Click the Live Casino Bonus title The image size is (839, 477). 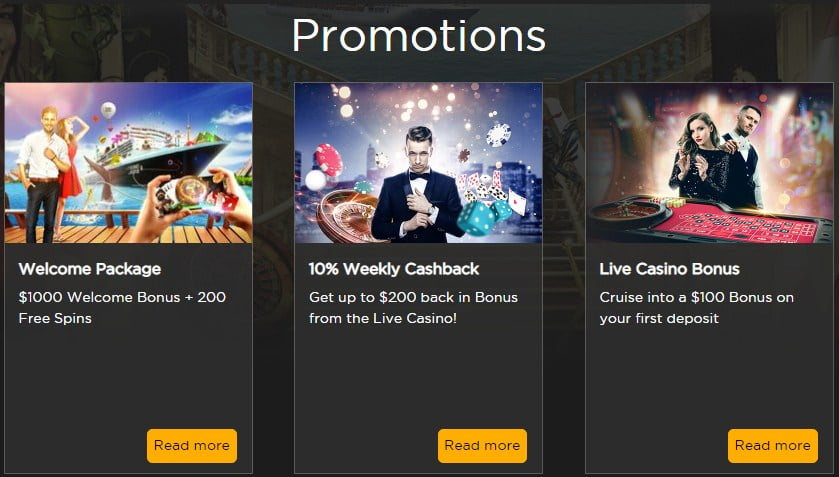pos(669,269)
